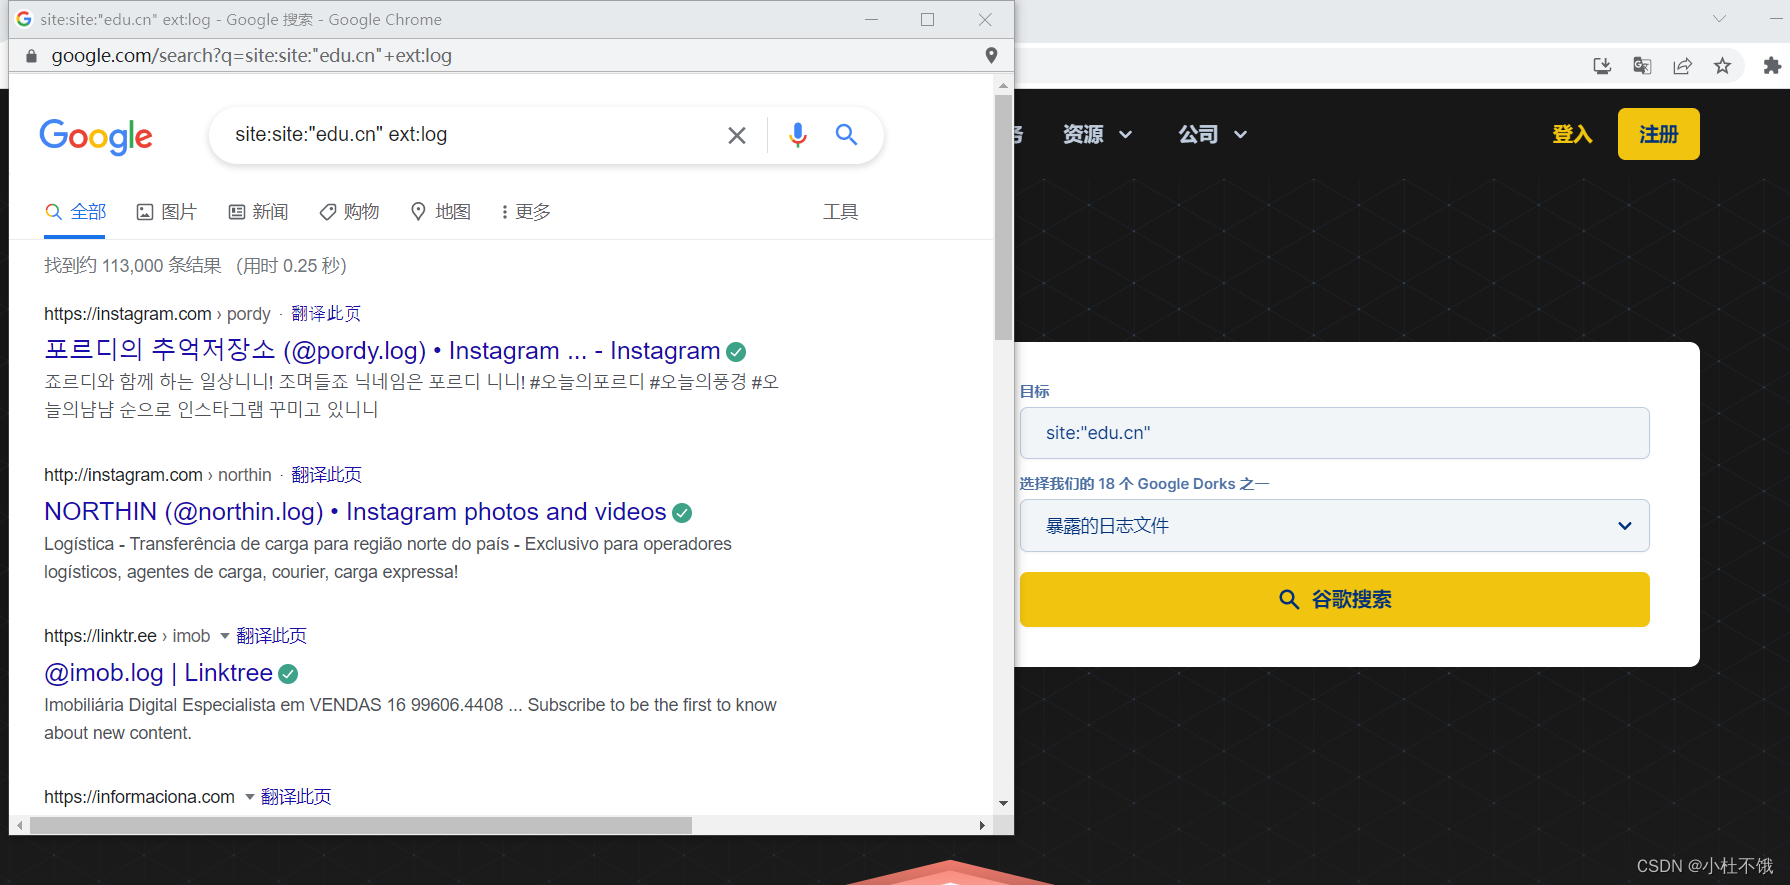Viewport: 1790px width, 885px height.
Task: Minimize the Google search popup window
Action: click(x=871, y=19)
